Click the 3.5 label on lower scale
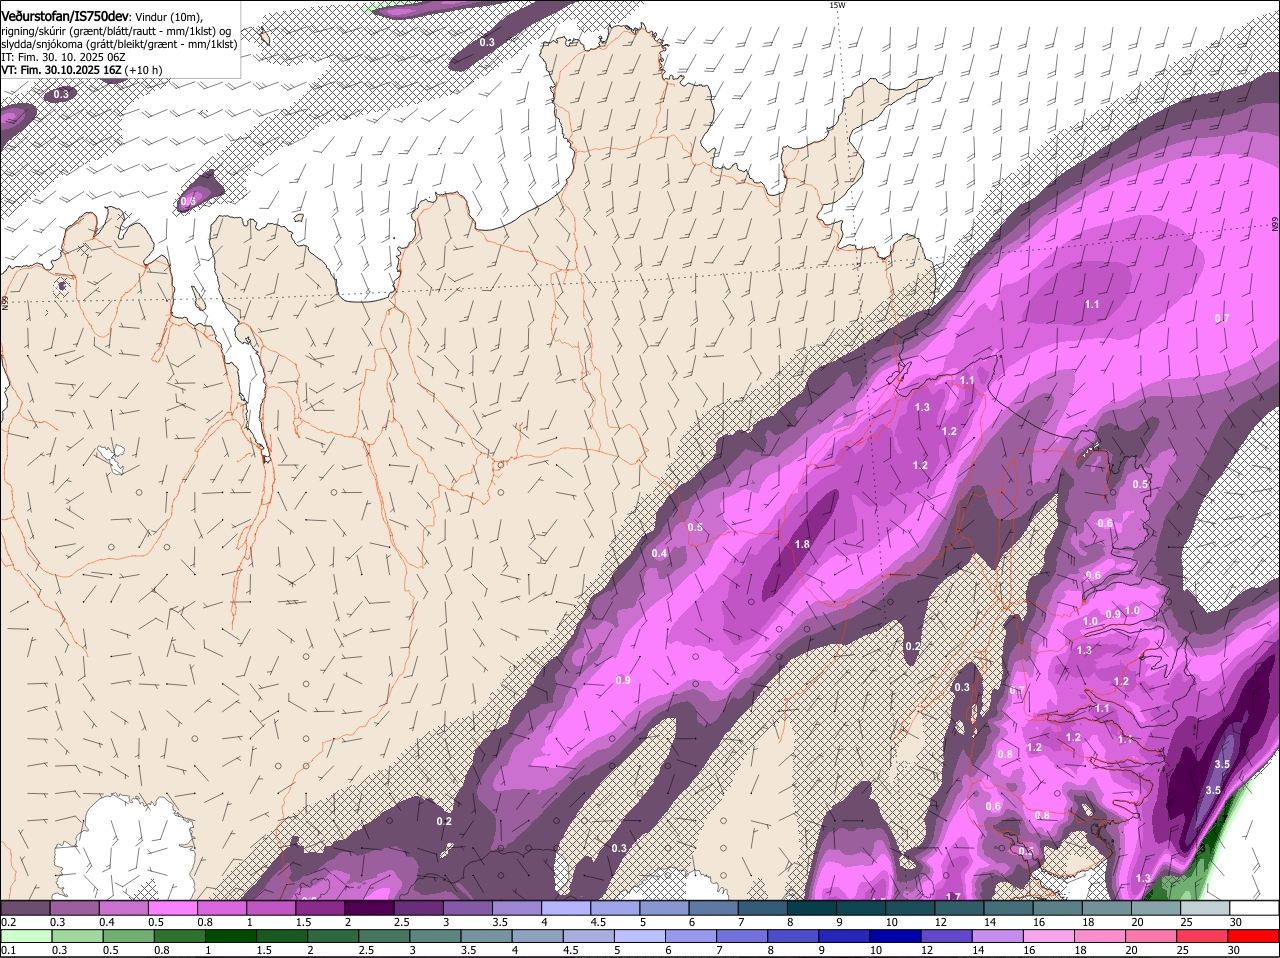The width and height of the screenshot is (1280, 958). point(467,950)
